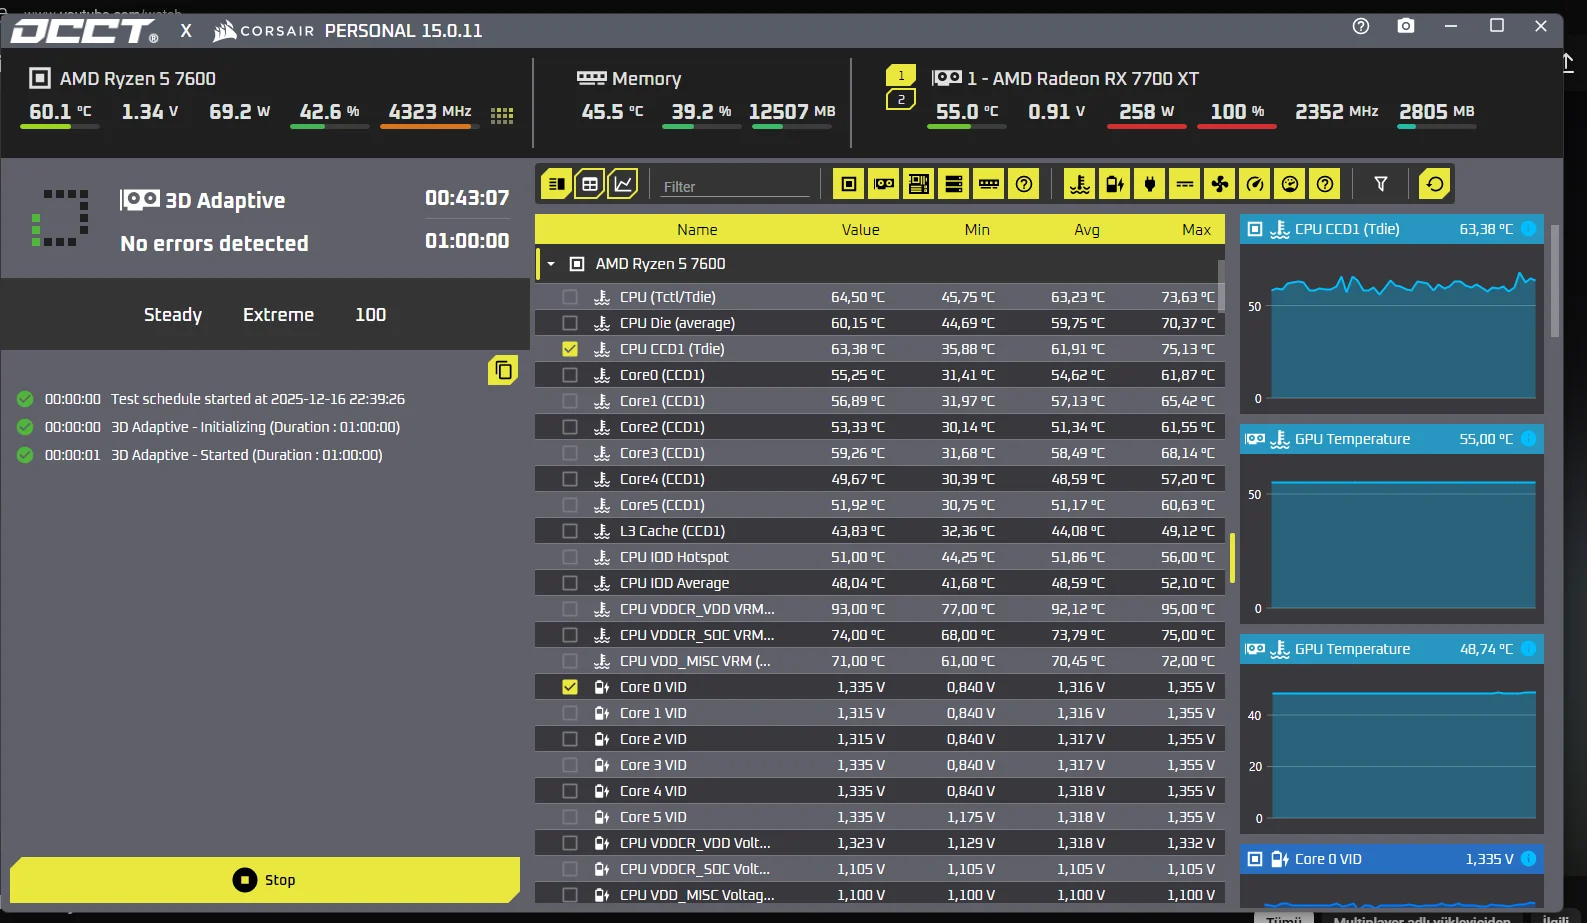Click info icon on Core 0 VID graph
This screenshot has height=923, width=1587.
click(x=1528, y=859)
